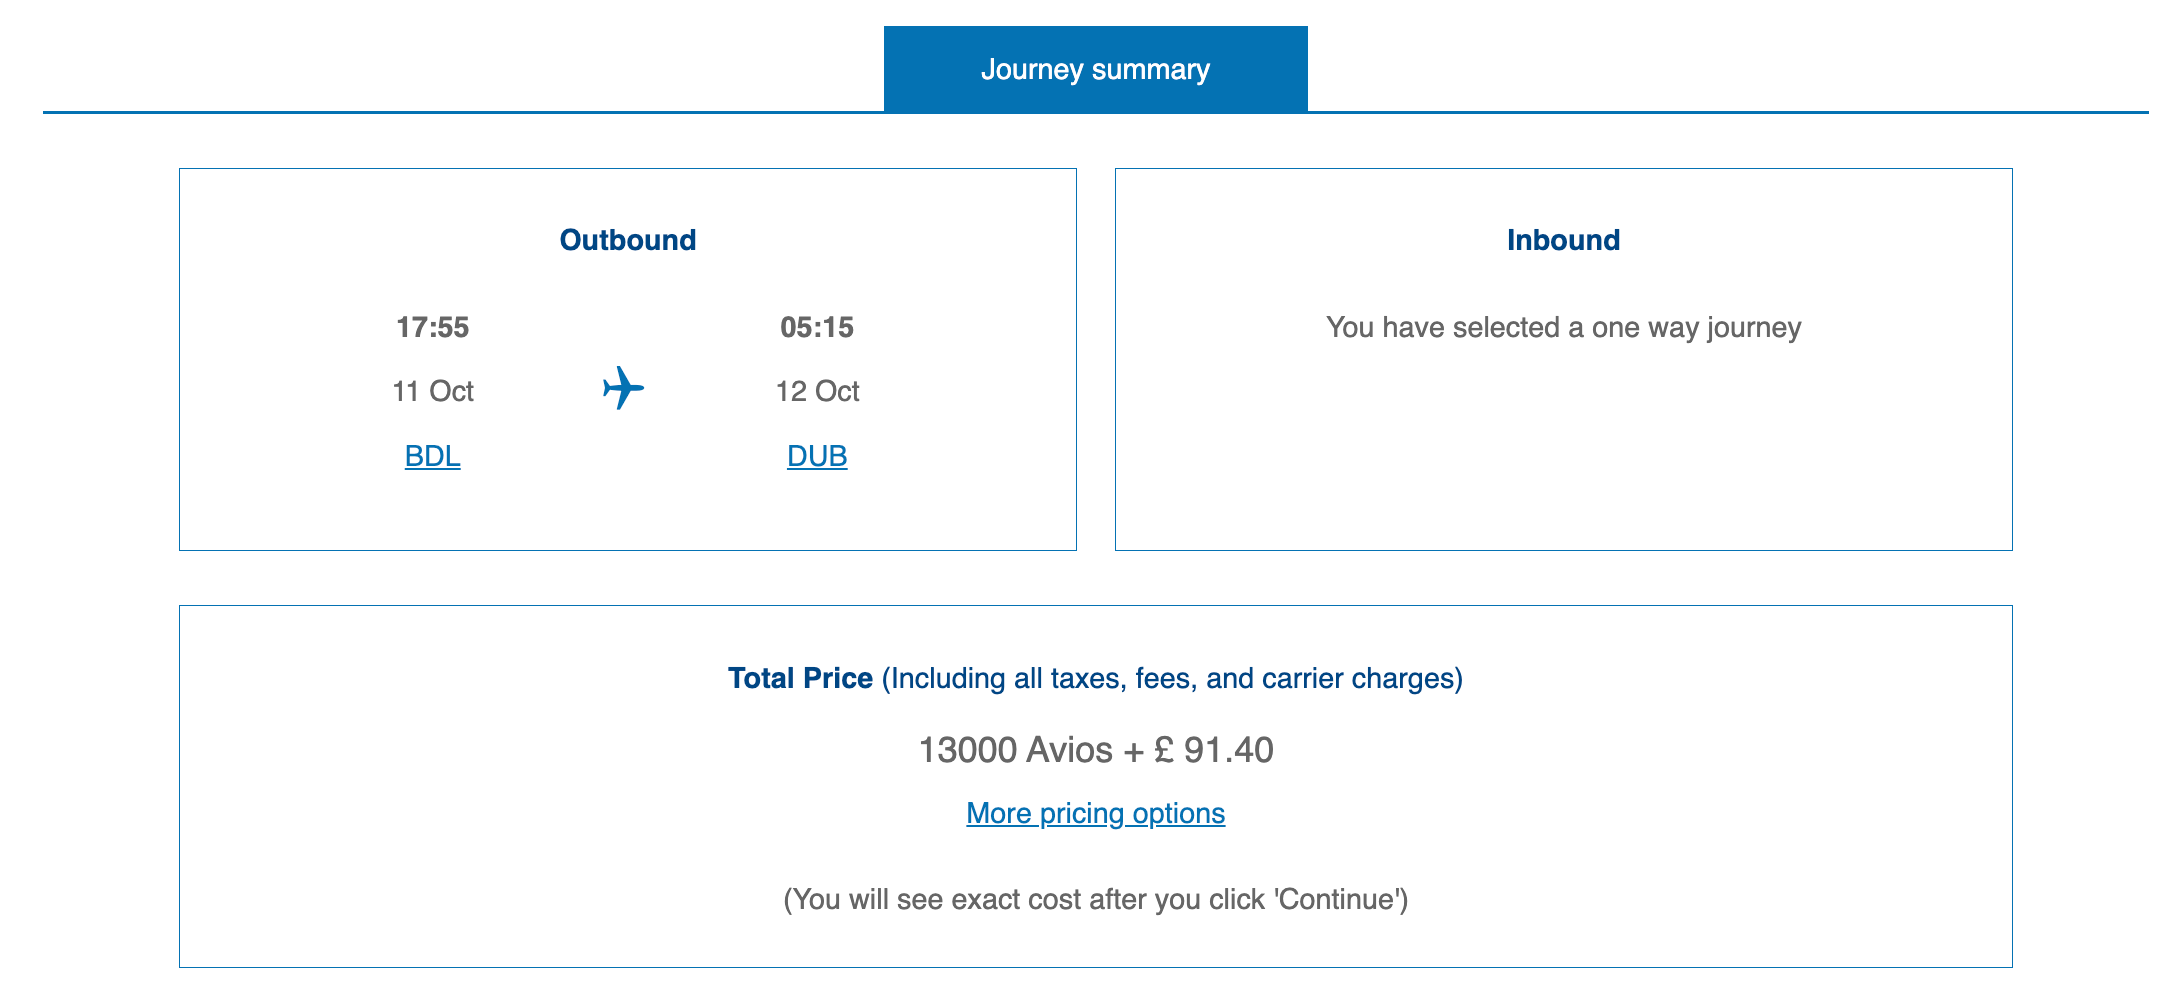Open the BDL departure airport link
This screenshot has width=2172, height=994.
[x=432, y=456]
